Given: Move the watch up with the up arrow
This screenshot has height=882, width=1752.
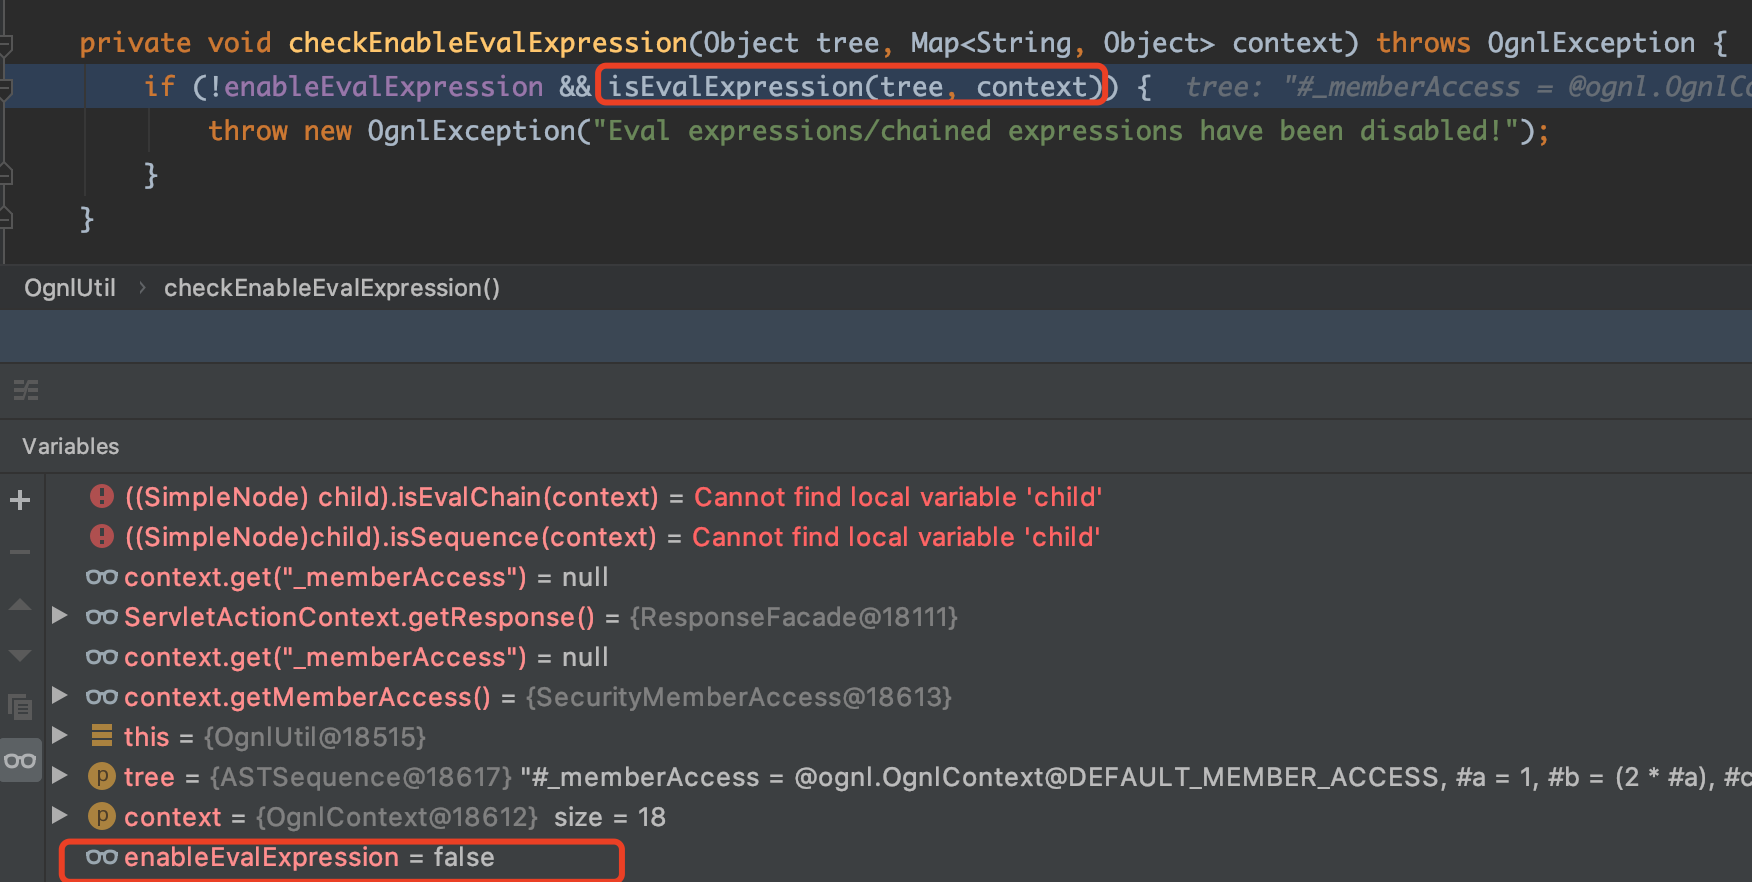Looking at the screenshot, I should click(20, 605).
